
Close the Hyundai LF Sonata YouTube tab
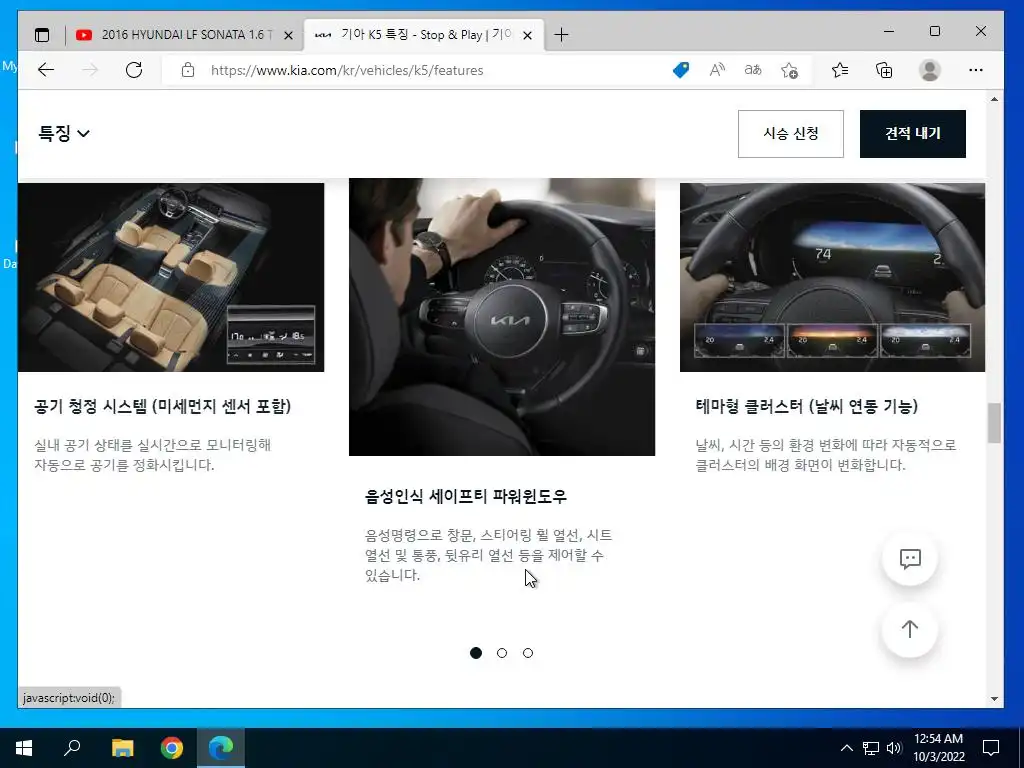click(x=288, y=35)
